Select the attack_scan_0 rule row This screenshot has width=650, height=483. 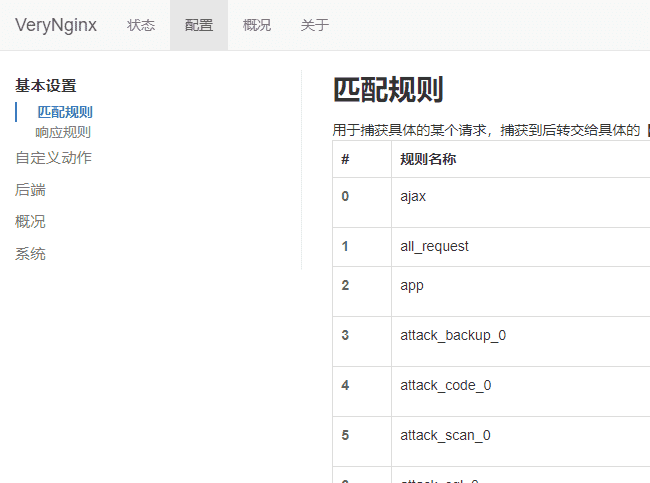pyautogui.click(x=491, y=442)
